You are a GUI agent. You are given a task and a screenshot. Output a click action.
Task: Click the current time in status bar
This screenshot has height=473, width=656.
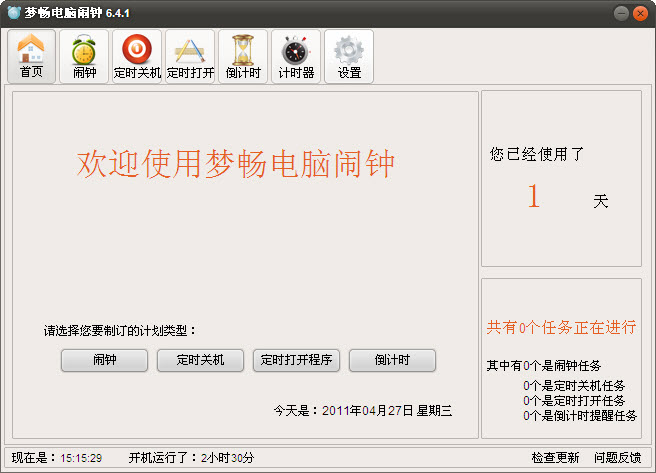(x=81, y=458)
